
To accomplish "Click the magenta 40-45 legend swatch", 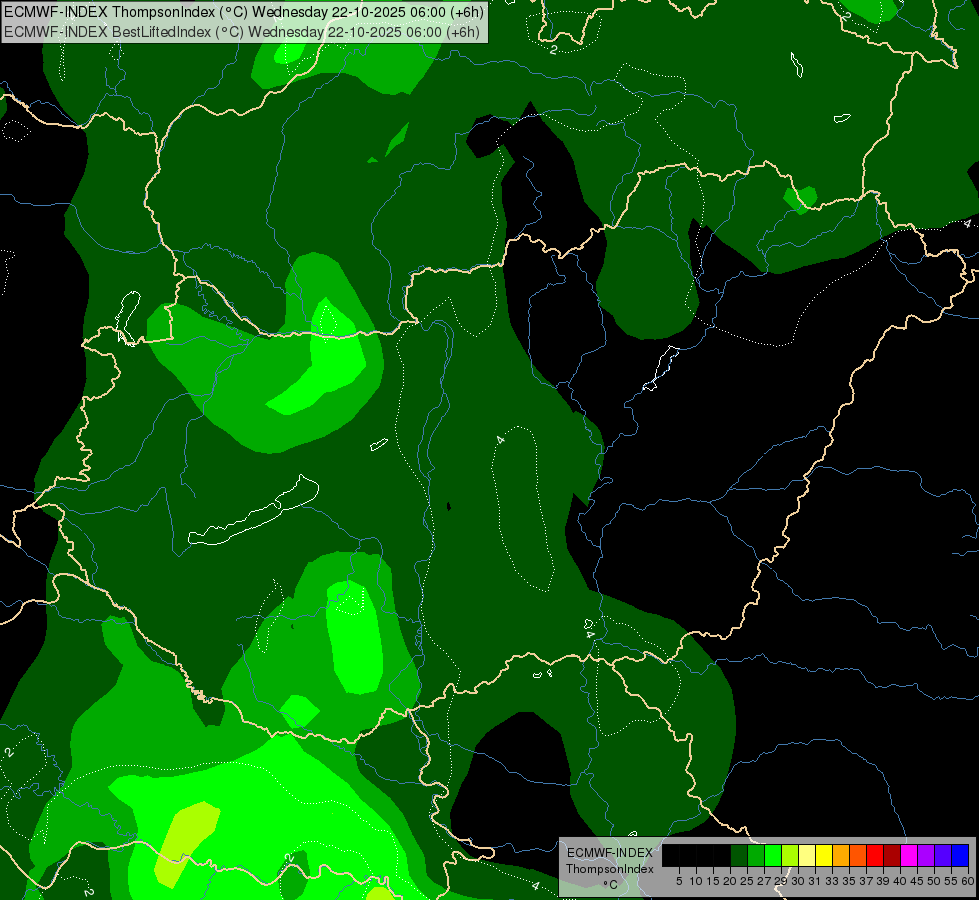I will pyautogui.click(x=909, y=855).
